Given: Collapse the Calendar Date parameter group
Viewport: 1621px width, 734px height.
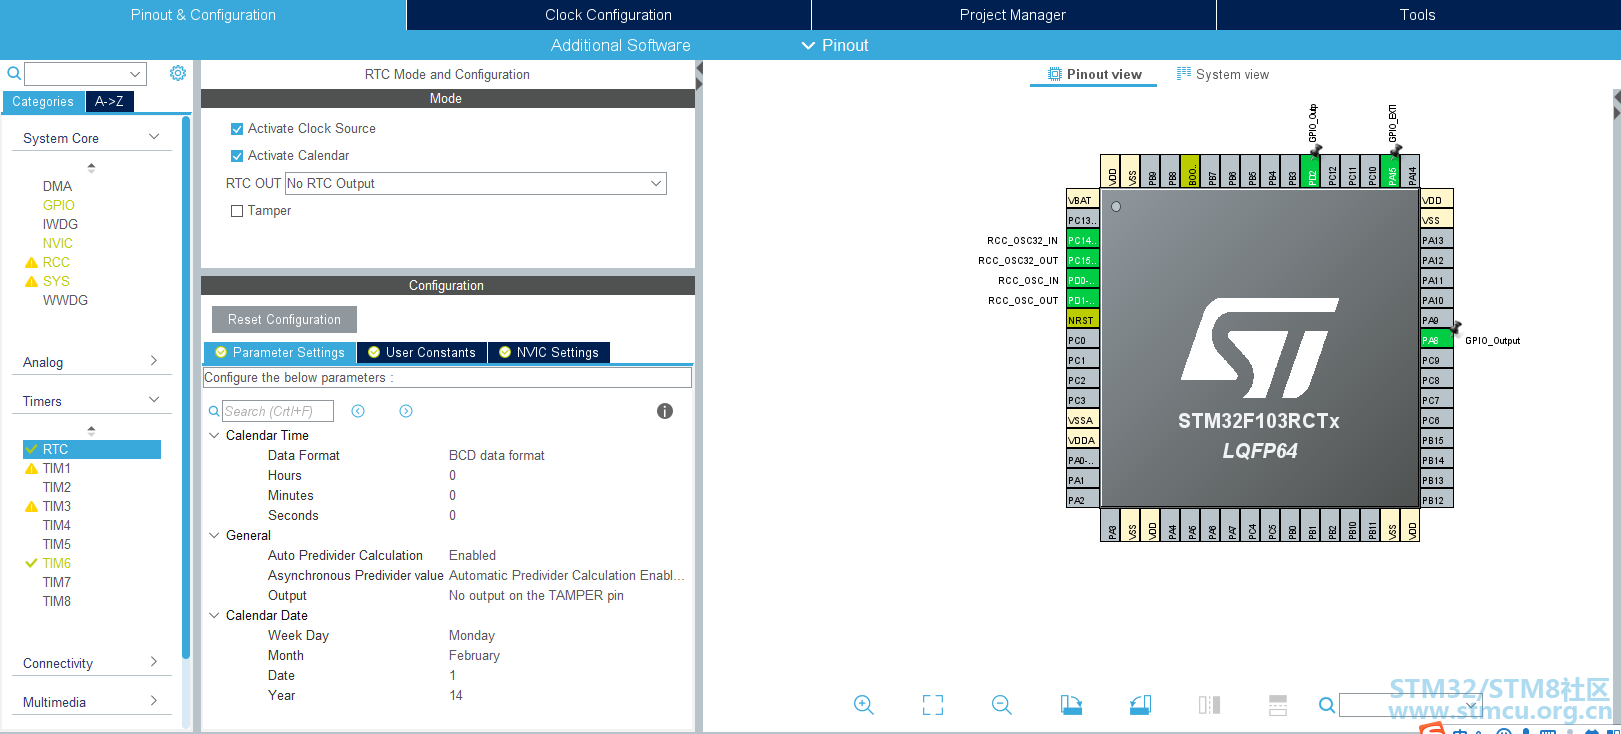Looking at the screenshot, I should 214,615.
